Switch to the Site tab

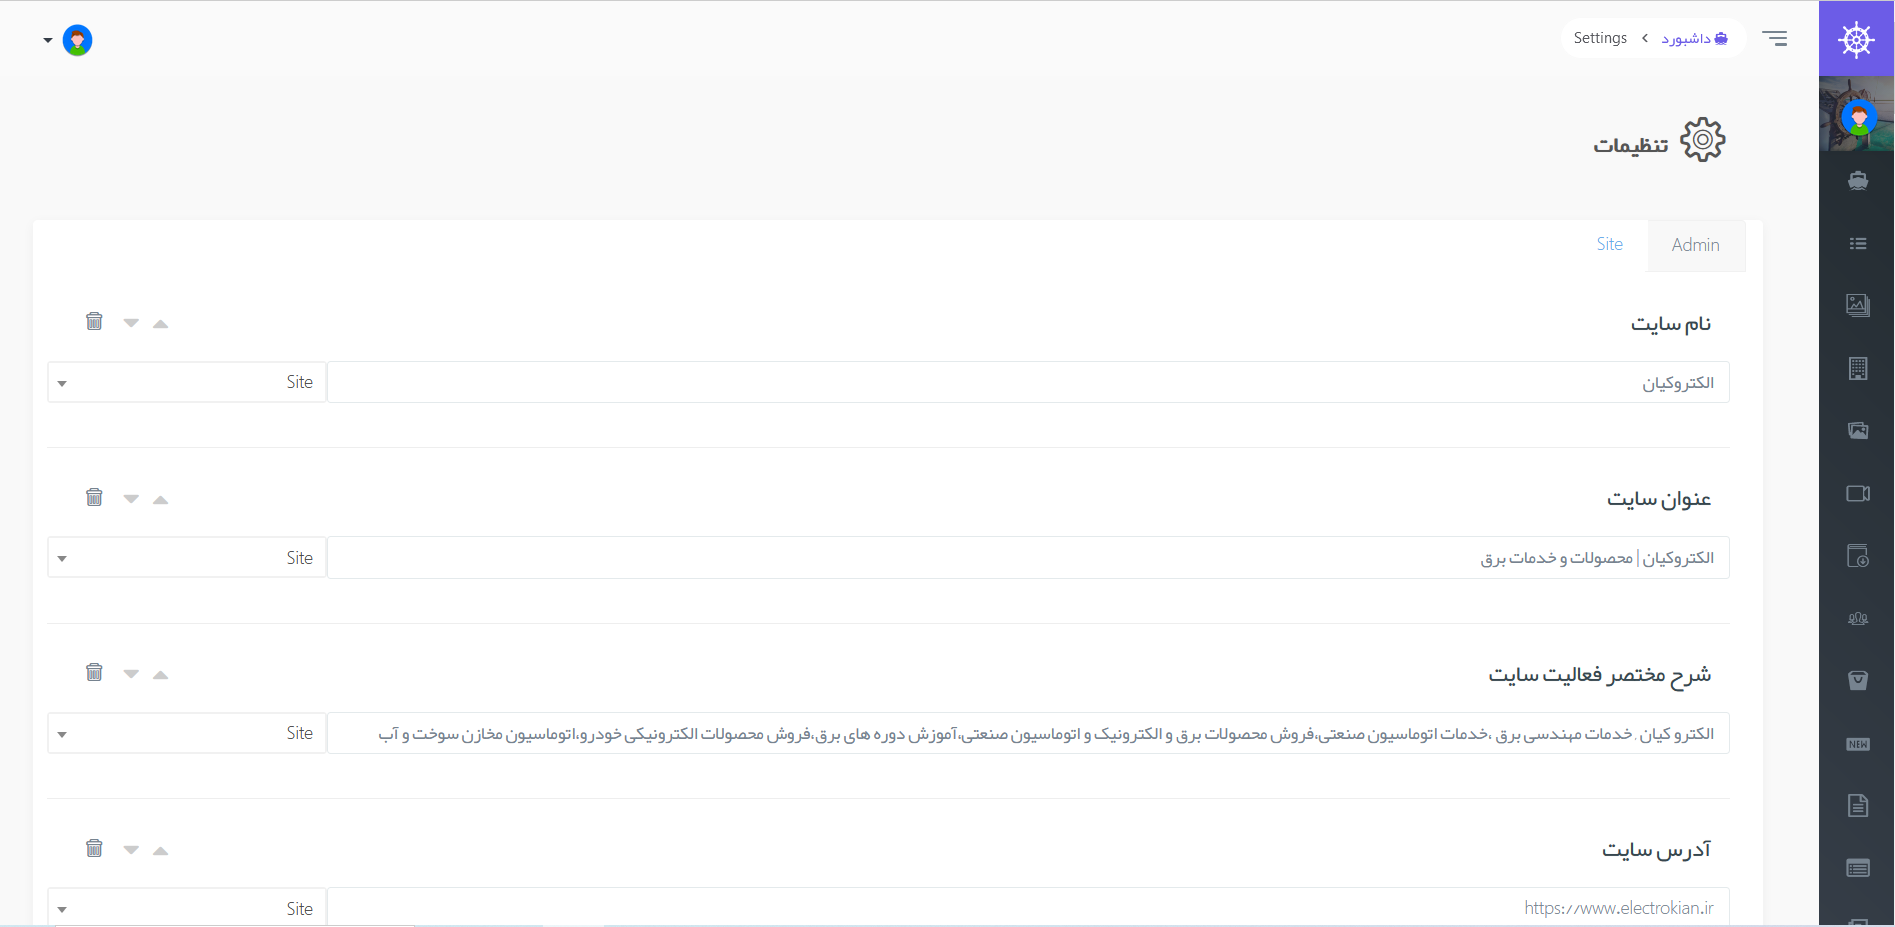tap(1610, 244)
